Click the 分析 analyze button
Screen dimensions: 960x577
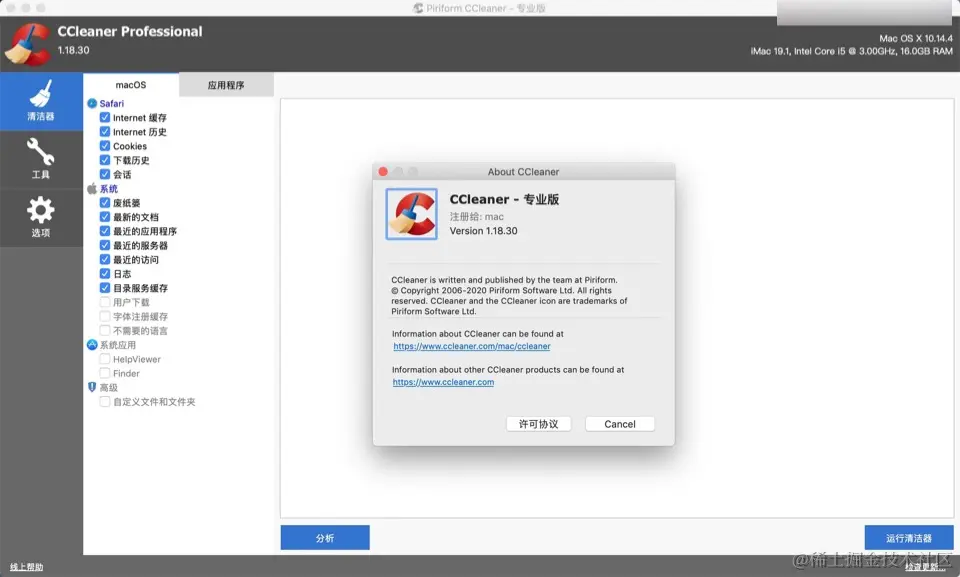pos(325,537)
